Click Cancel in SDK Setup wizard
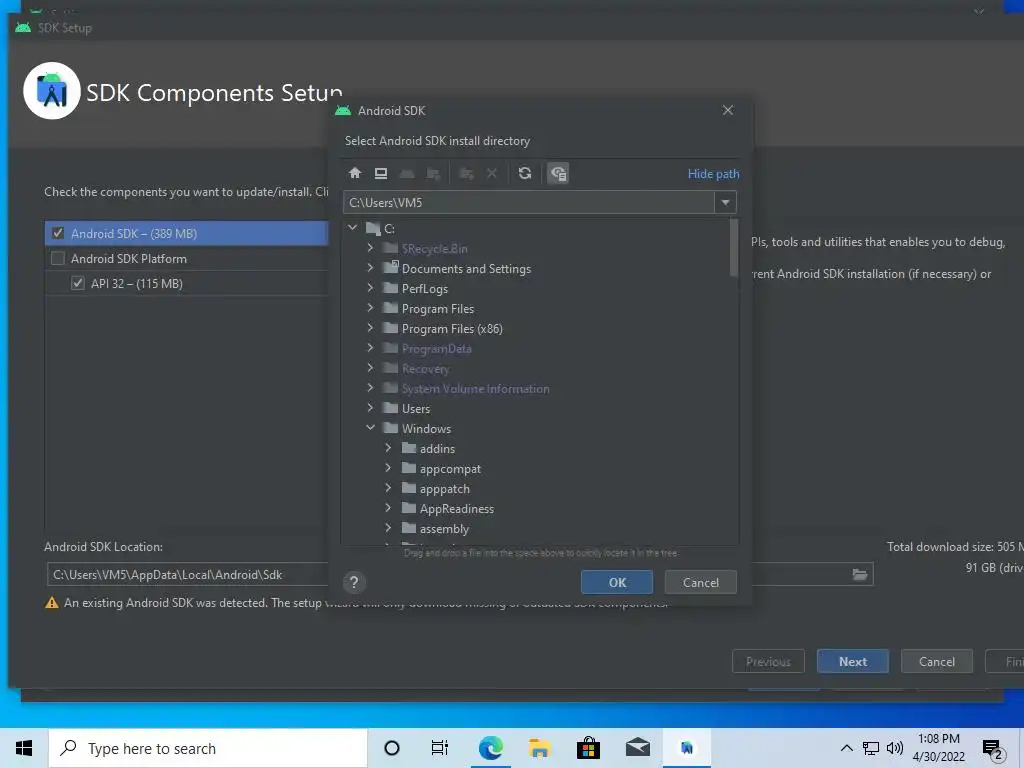 coord(936,662)
